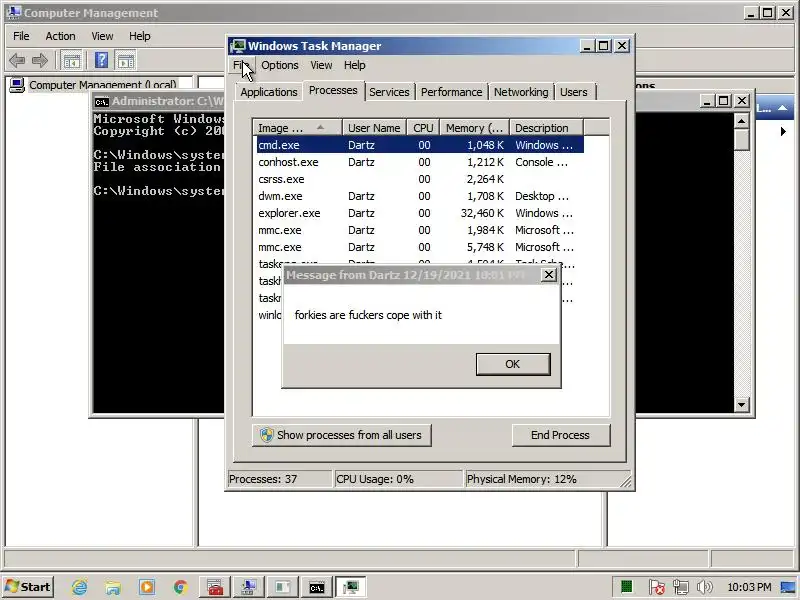This screenshot has width=800, height=600.
Task: Sort processes by Description column header
Action: click(546, 128)
